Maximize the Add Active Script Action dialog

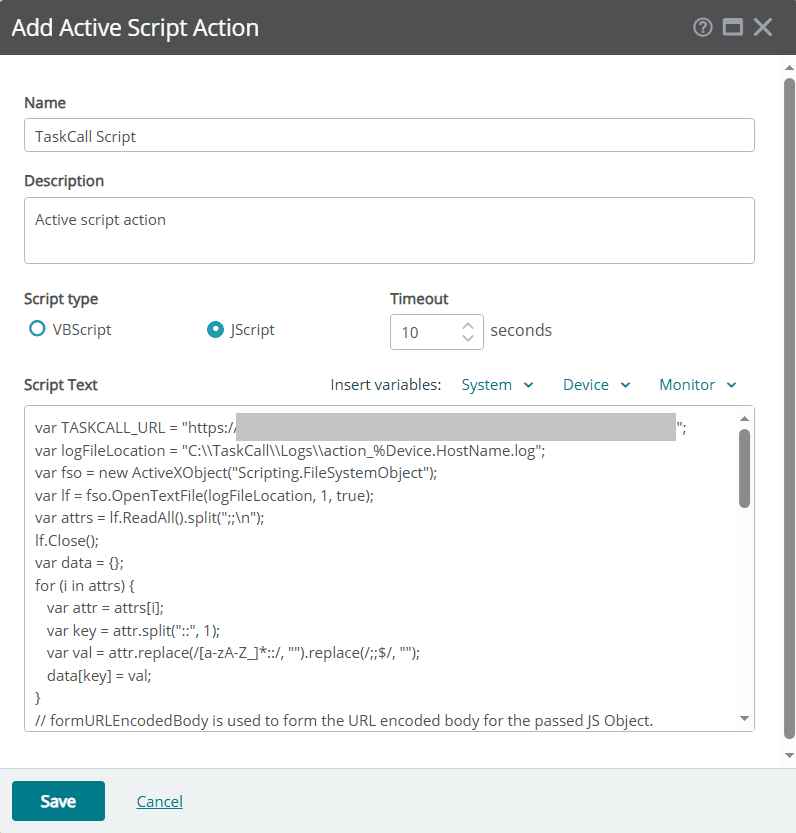pyautogui.click(x=732, y=27)
